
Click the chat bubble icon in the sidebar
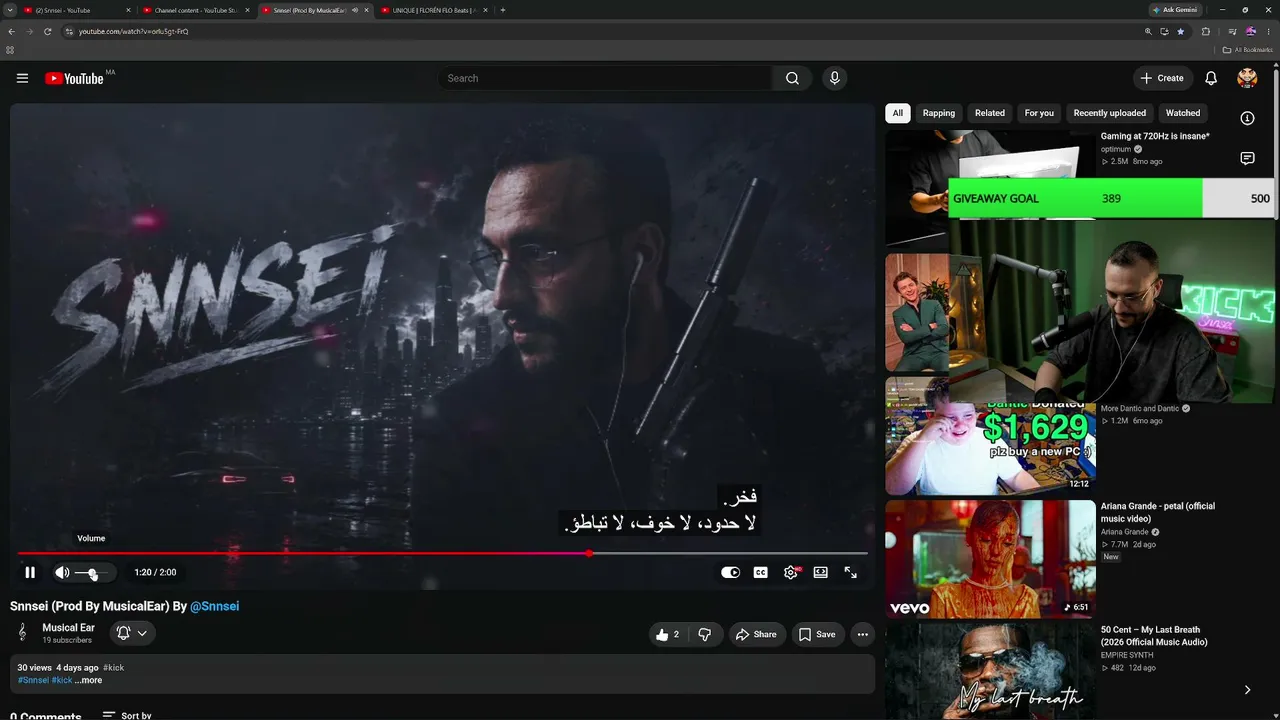[1247, 158]
